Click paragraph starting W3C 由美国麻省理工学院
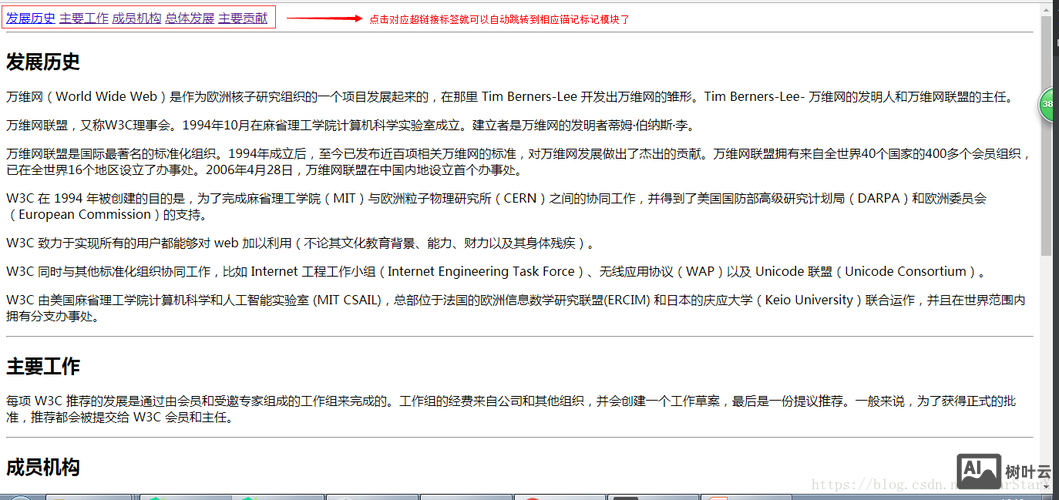 pos(516,308)
